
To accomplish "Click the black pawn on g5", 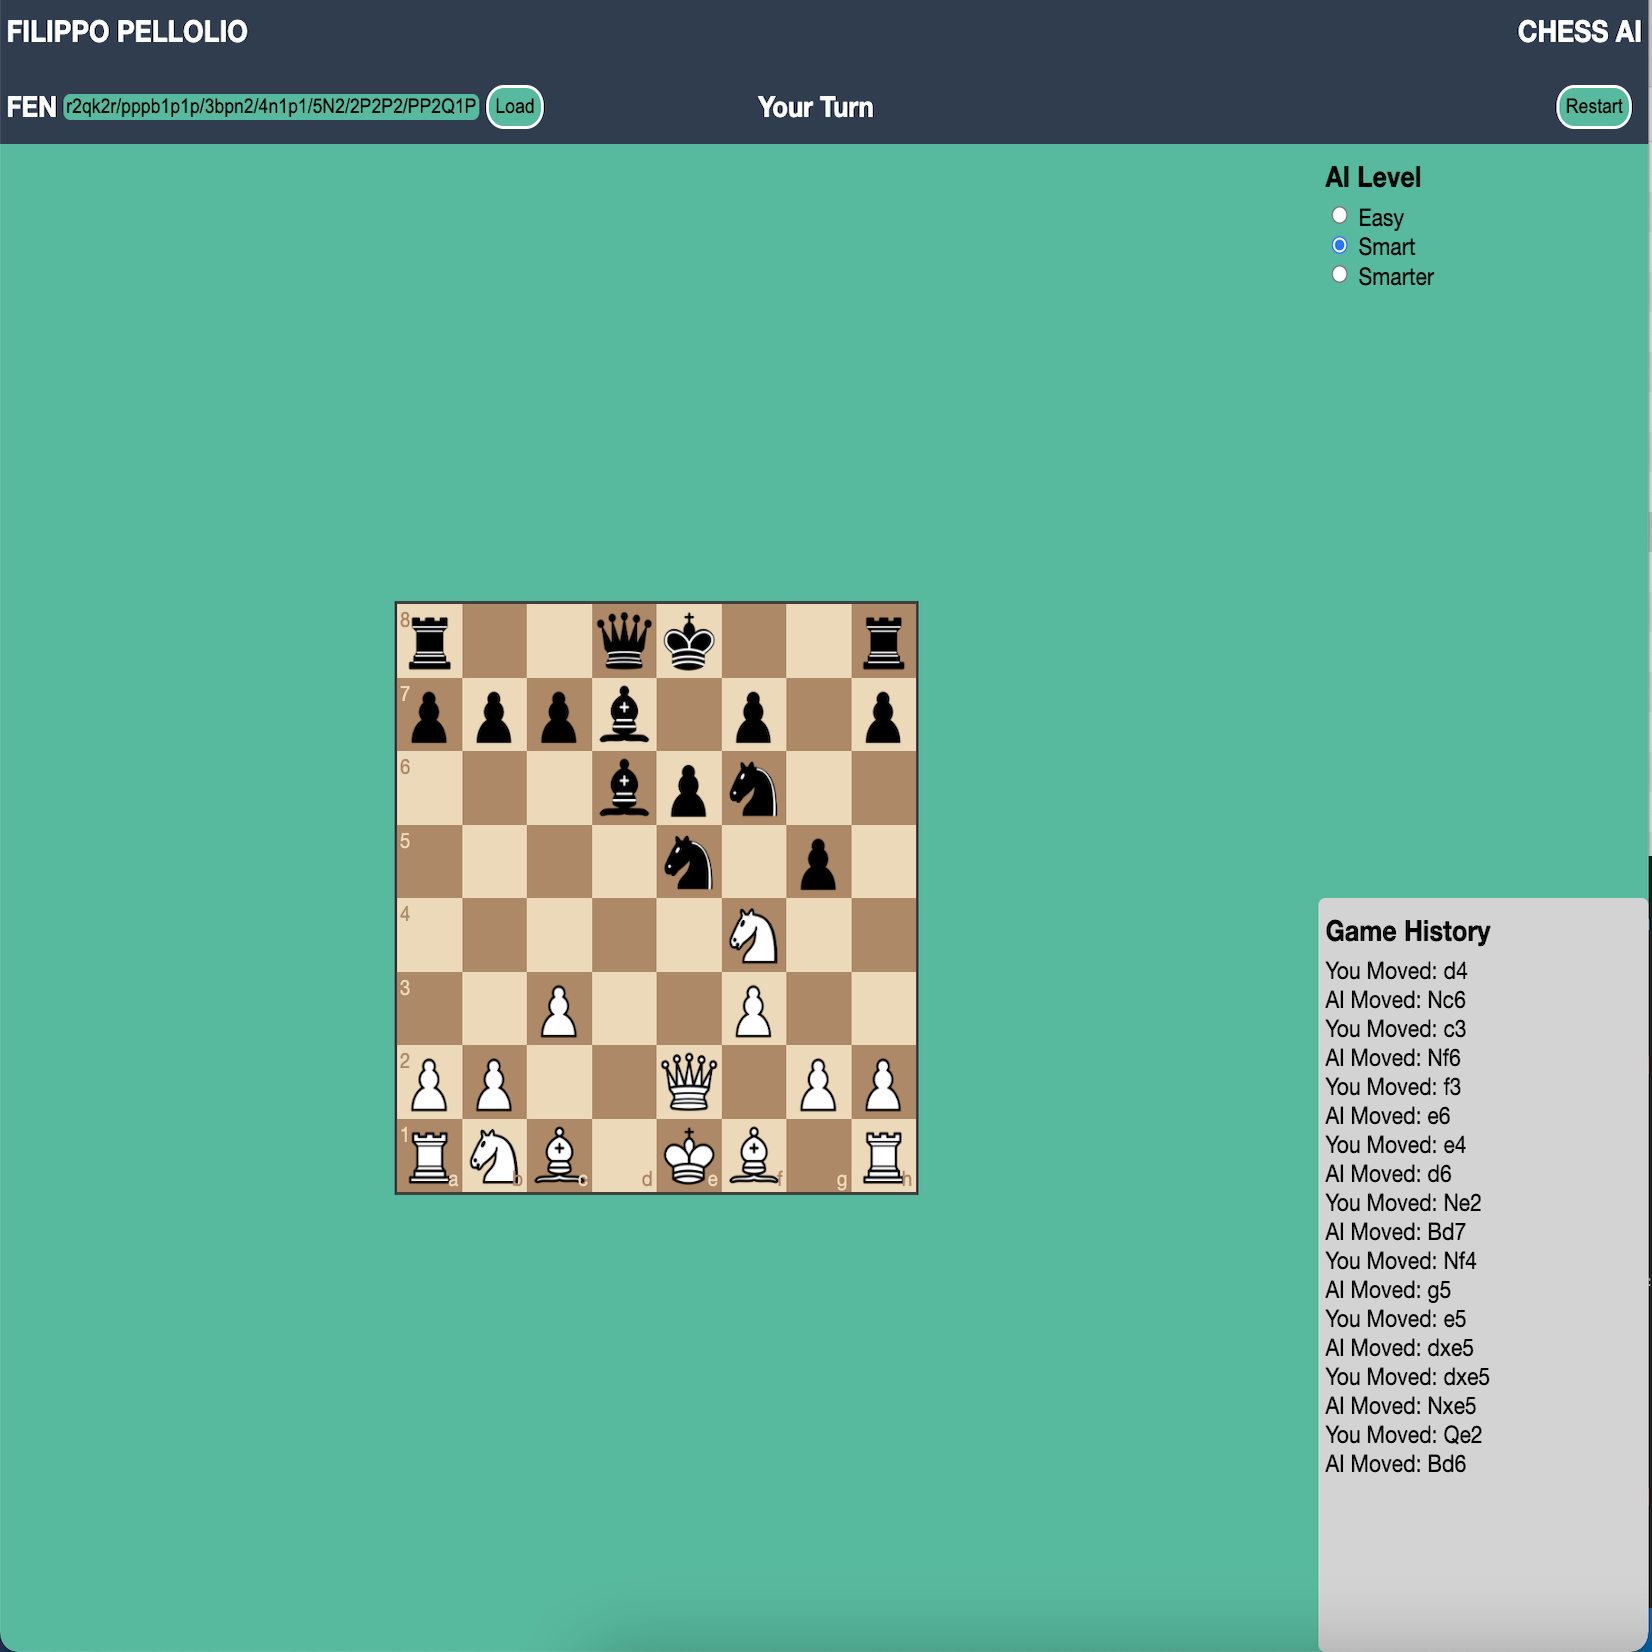I will (x=819, y=862).
